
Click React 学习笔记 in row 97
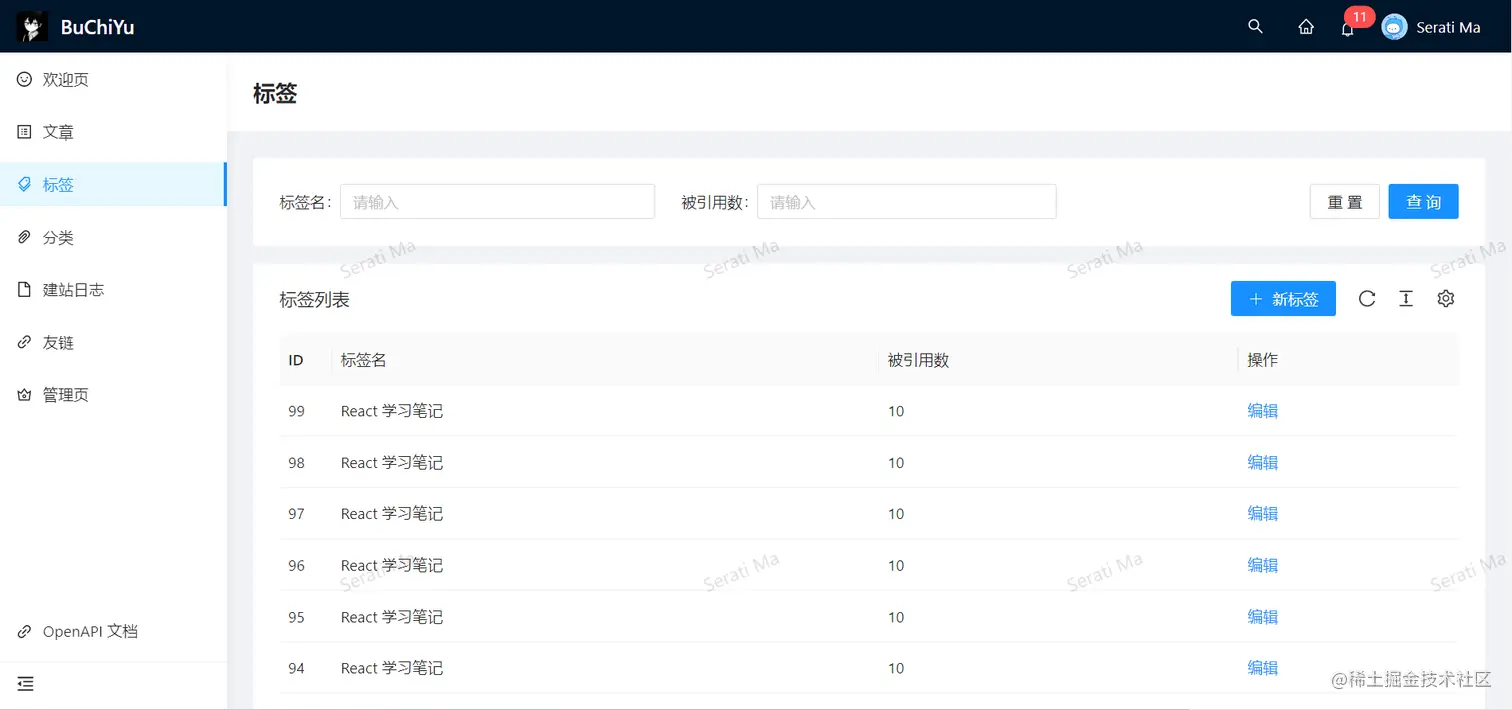tap(391, 514)
